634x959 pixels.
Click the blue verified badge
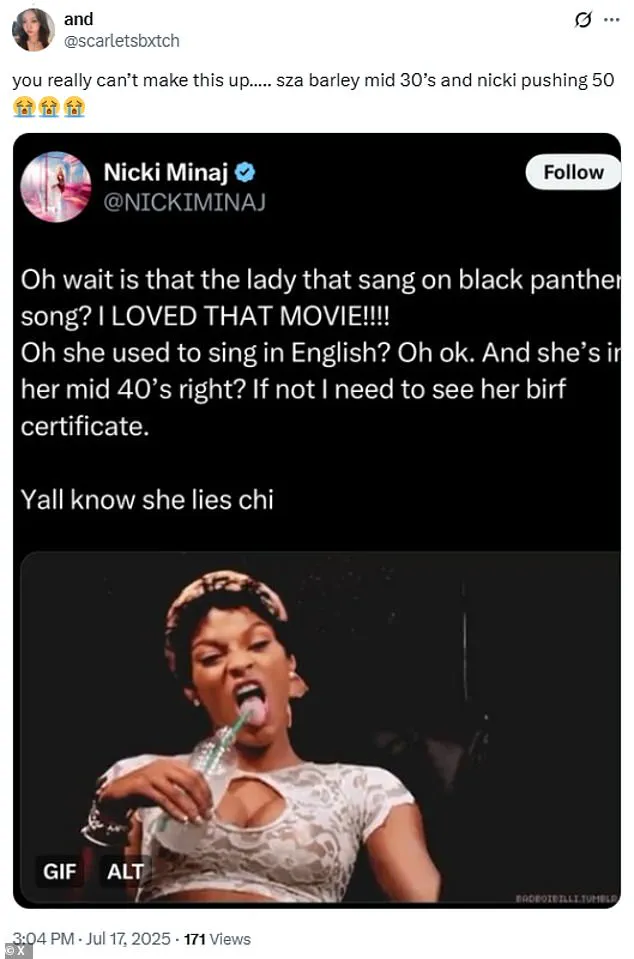[x=245, y=173]
